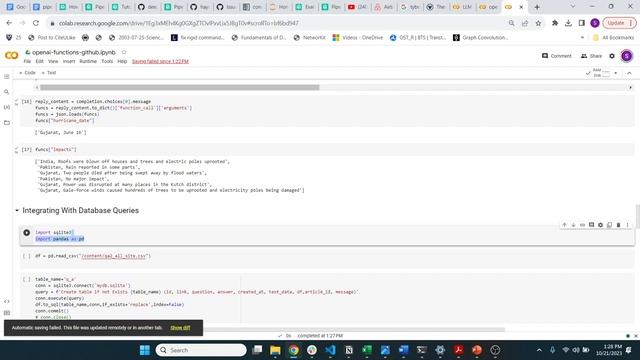This screenshot has height=360, width=640.
Task: Open the command palette icon at the bottom left
Action: (x=7, y=313)
